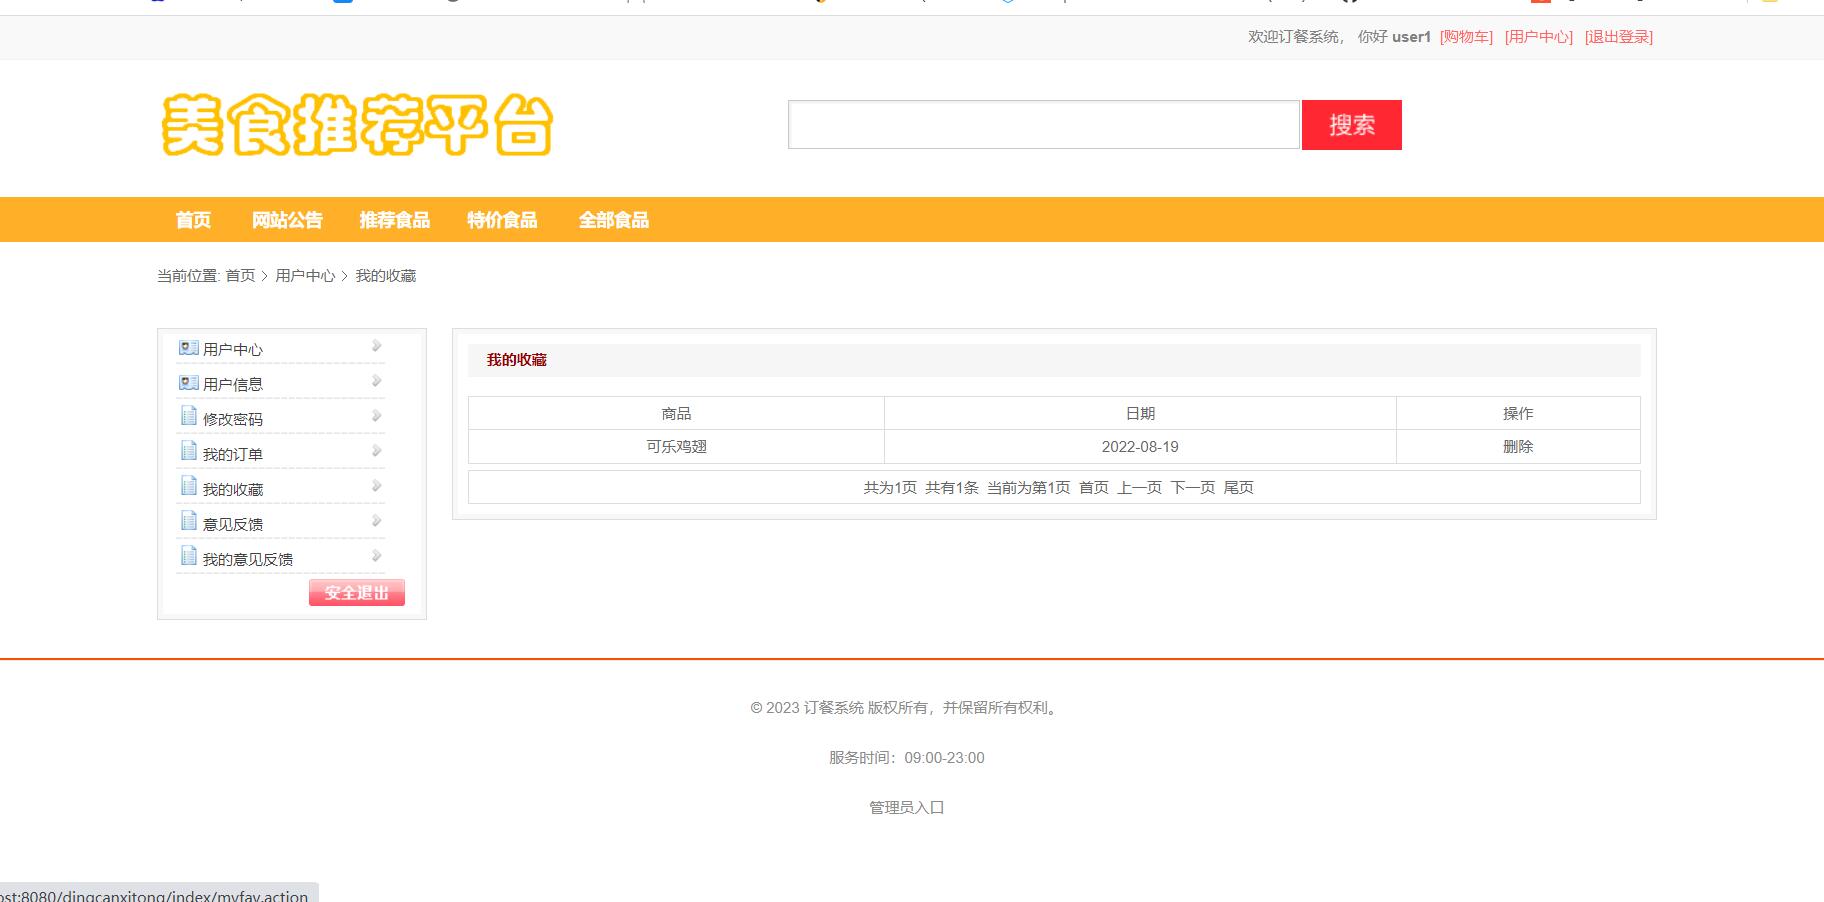Click the arrow at right of 修改密码 row
Screen dimensions: 1824x902
[x=377, y=416]
